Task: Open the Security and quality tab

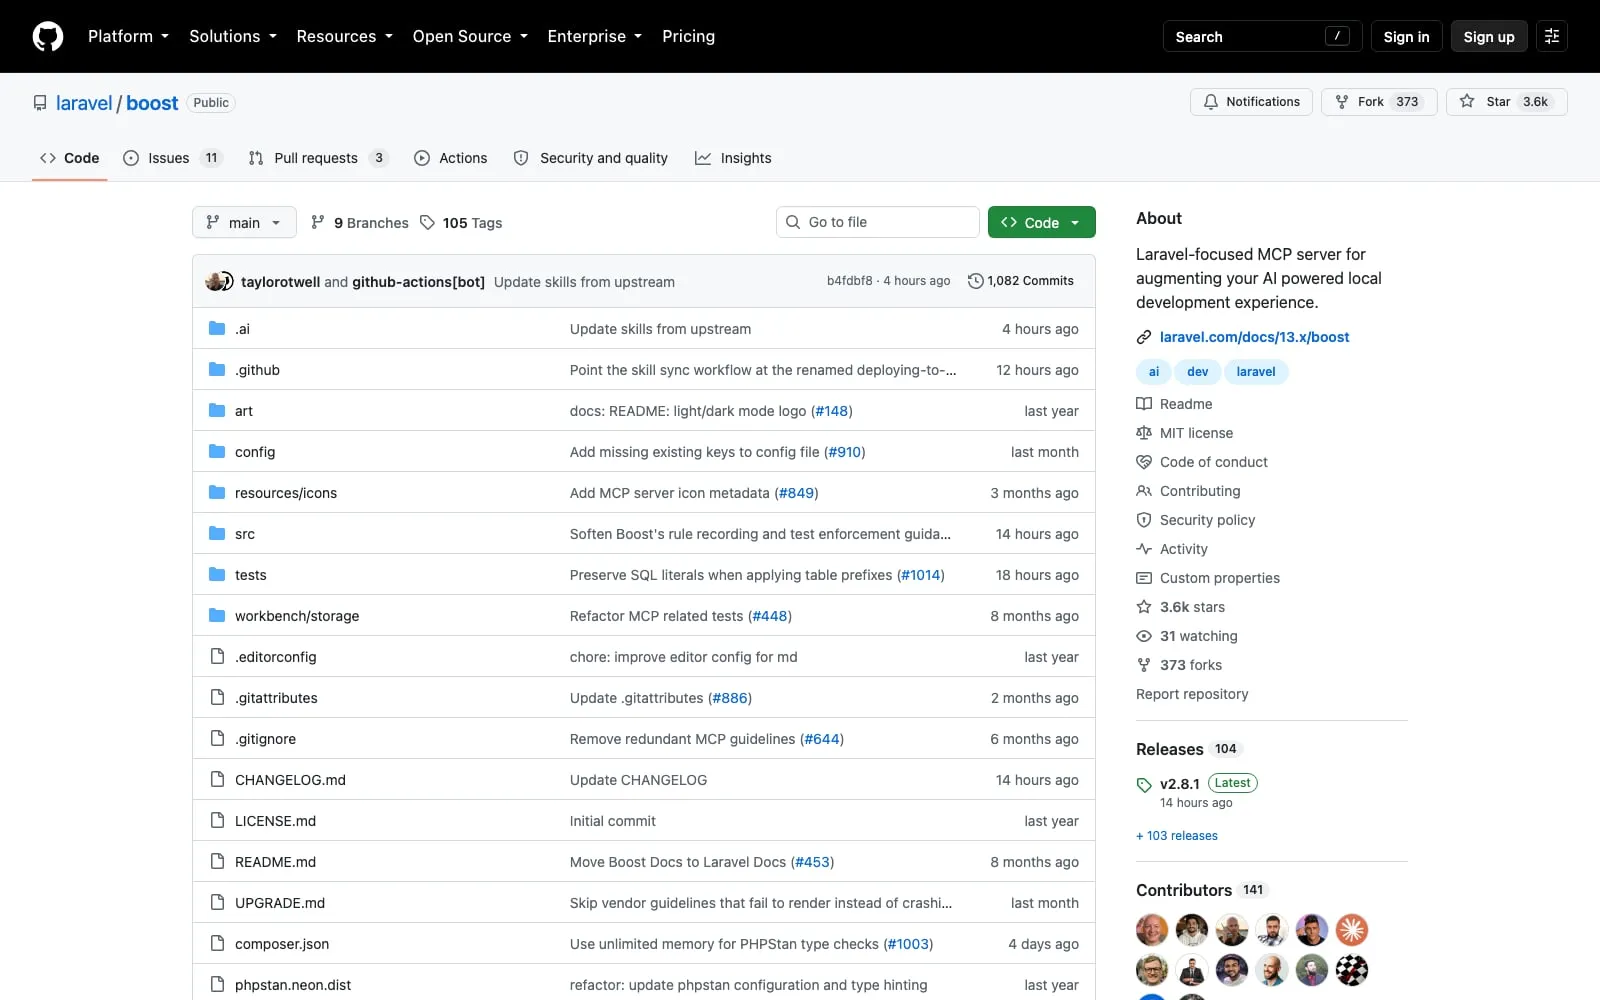Action: click(591, 158)
